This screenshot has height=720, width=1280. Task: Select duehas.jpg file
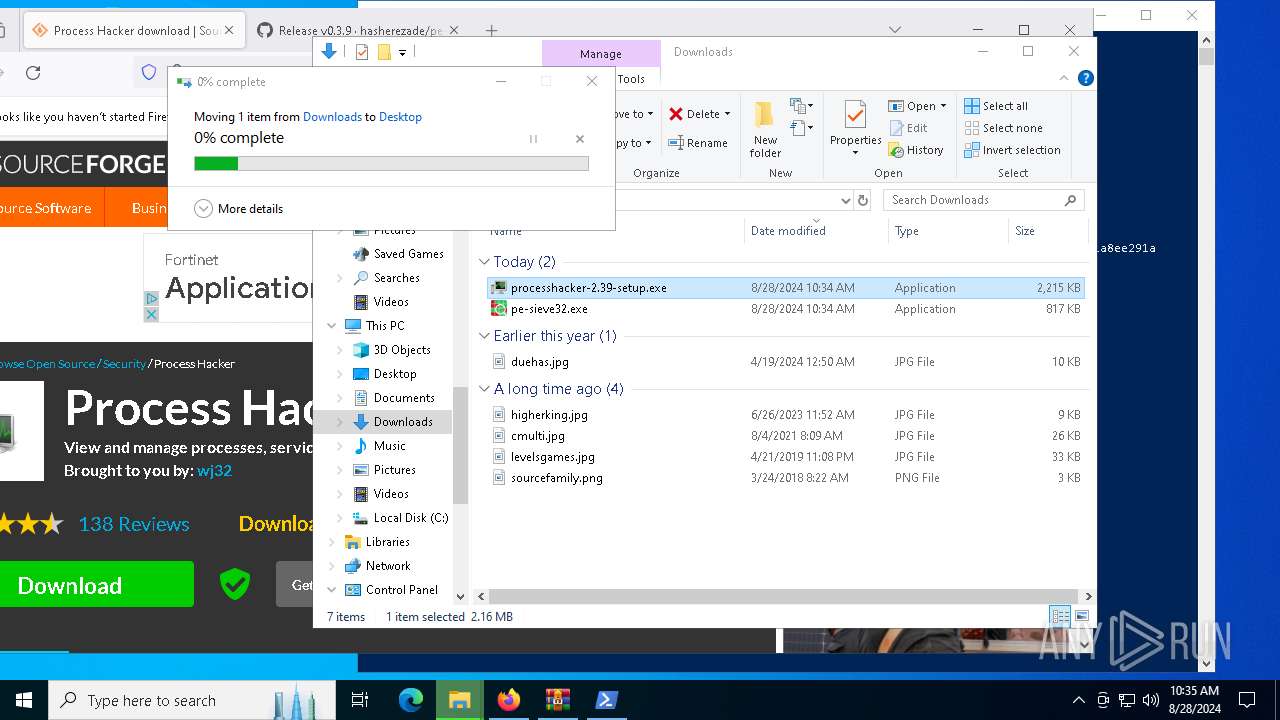point(786,362)
